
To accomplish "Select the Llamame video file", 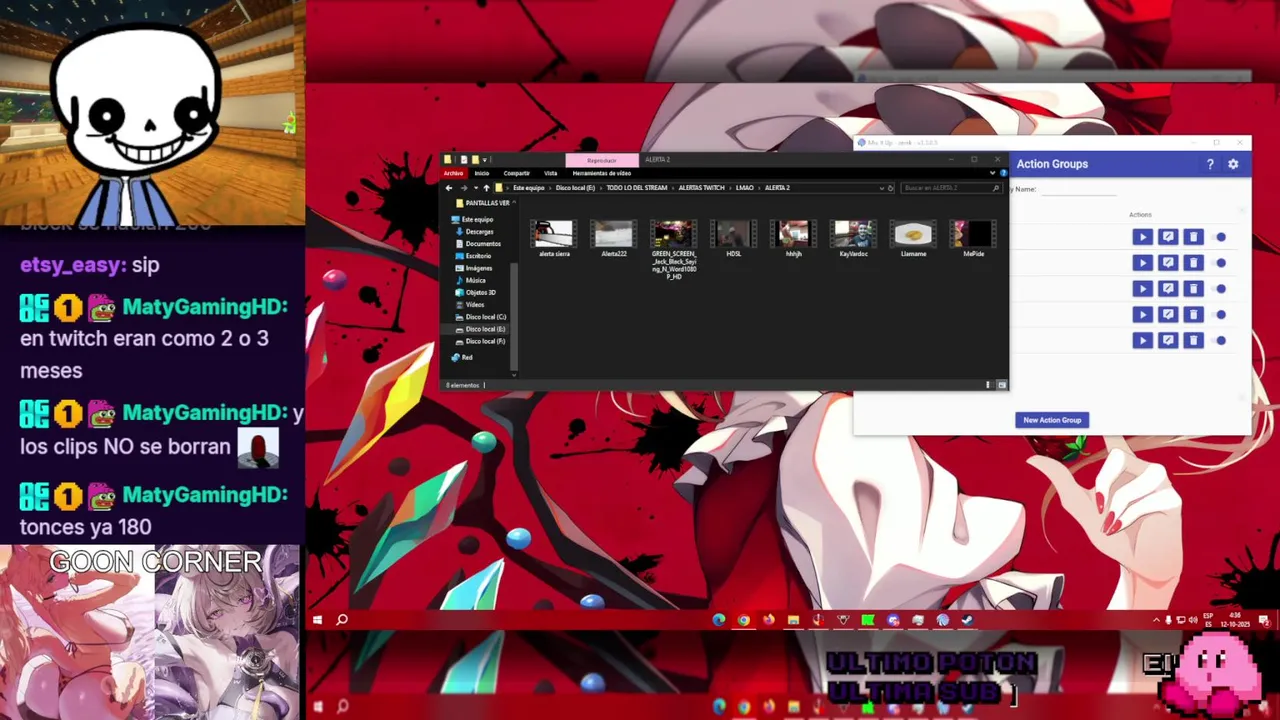I will tap(913, 239).
